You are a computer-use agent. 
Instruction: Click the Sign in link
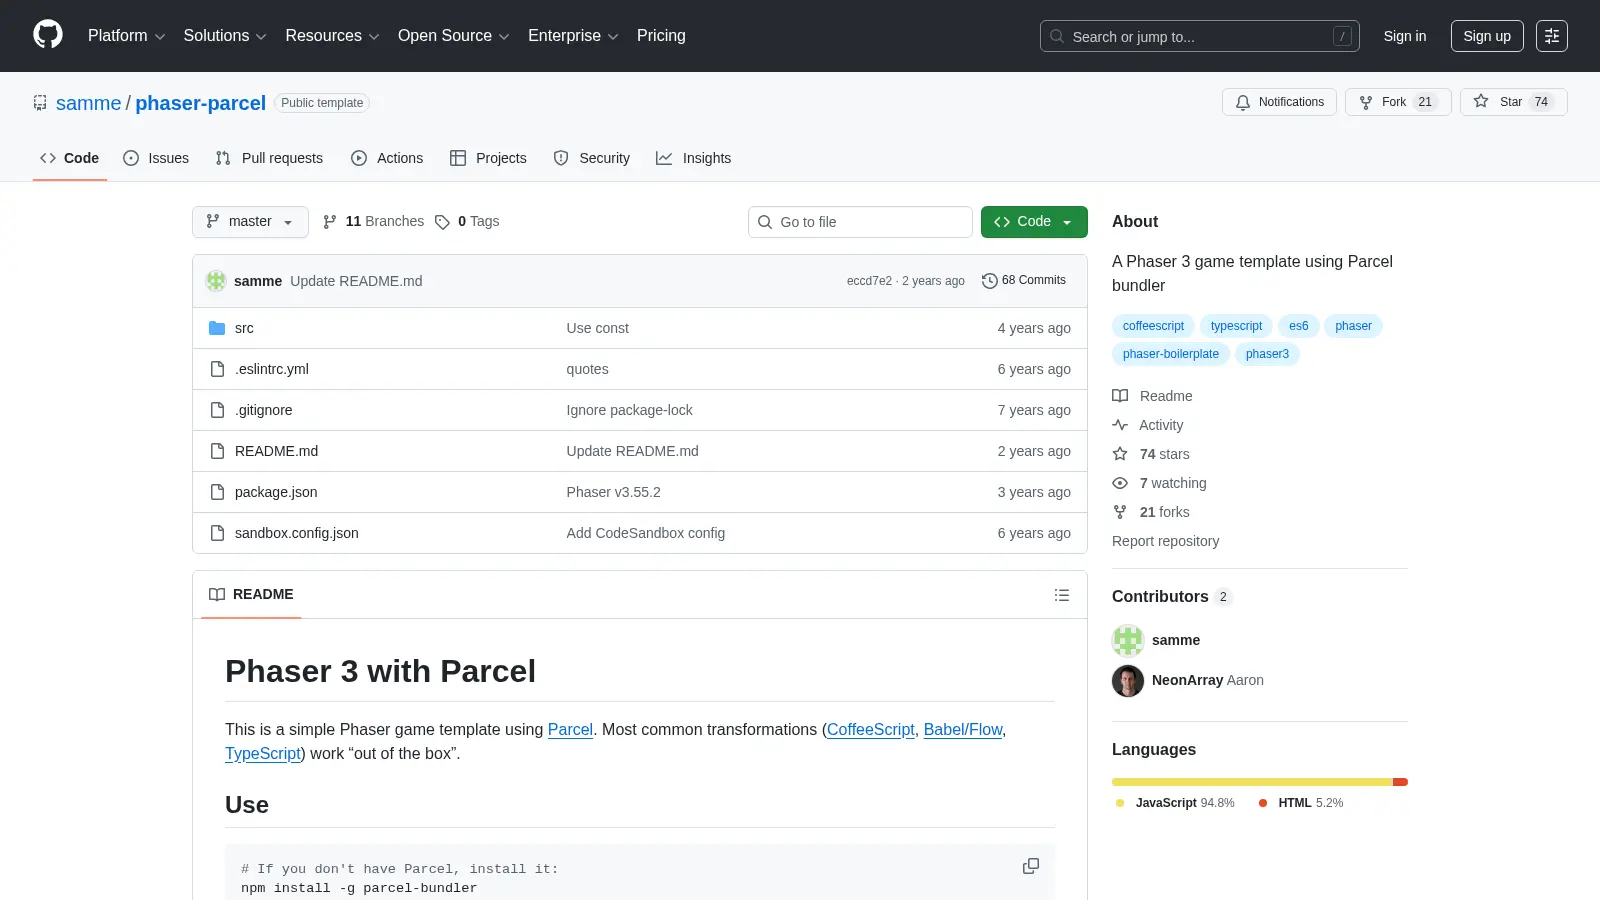click(x=1405, y=36)
